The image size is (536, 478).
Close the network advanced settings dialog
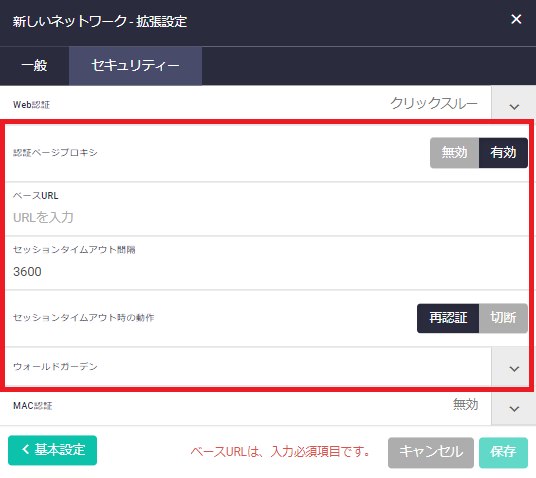pyautogui.click(x=516, y=19)
